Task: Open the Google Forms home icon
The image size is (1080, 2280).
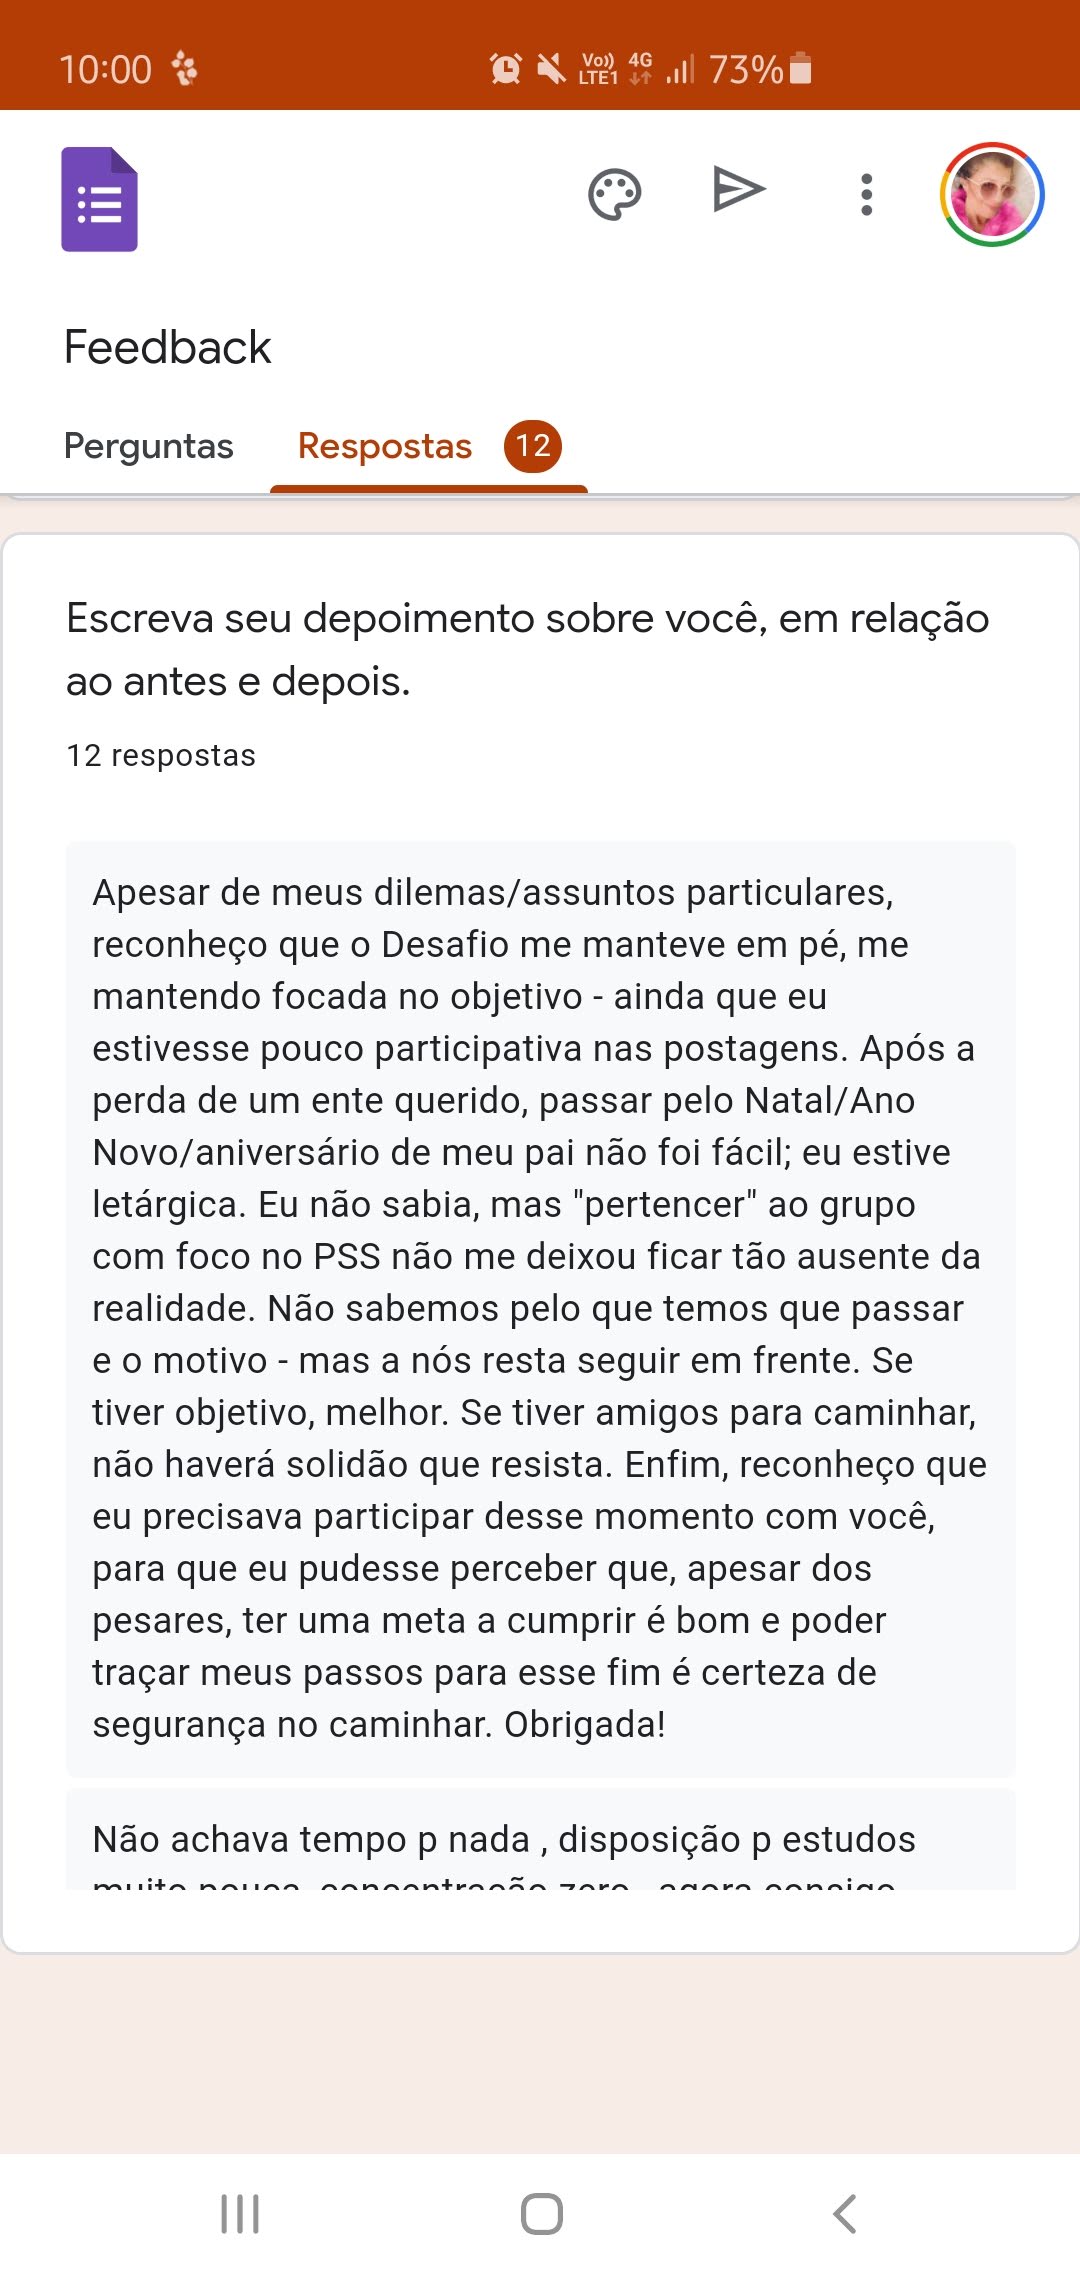Action: coord(99,198)
